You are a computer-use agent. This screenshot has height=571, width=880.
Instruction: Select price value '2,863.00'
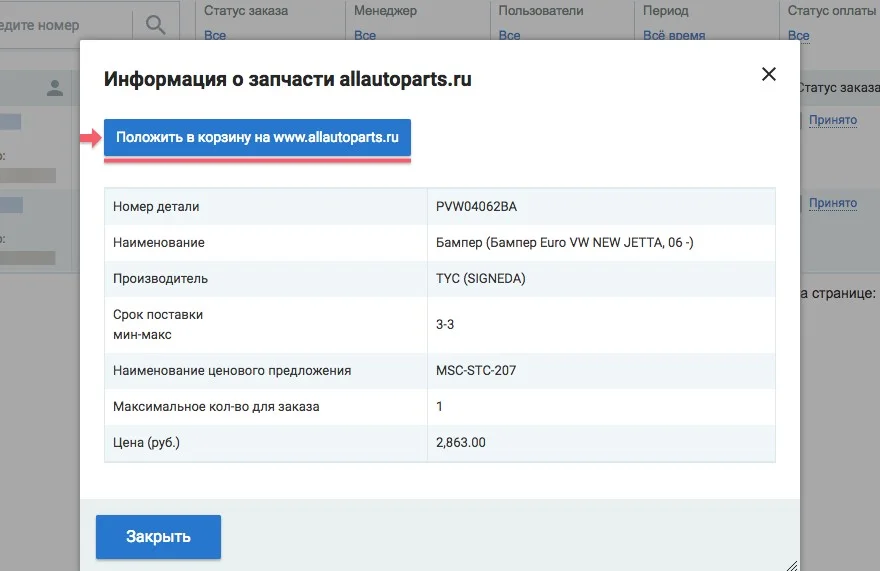pos(461,442)
